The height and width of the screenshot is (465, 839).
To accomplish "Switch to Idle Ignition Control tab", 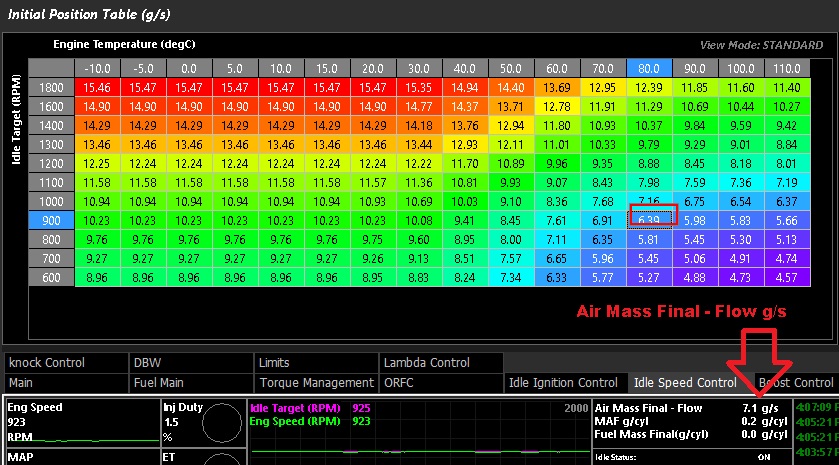I will 565,383.
